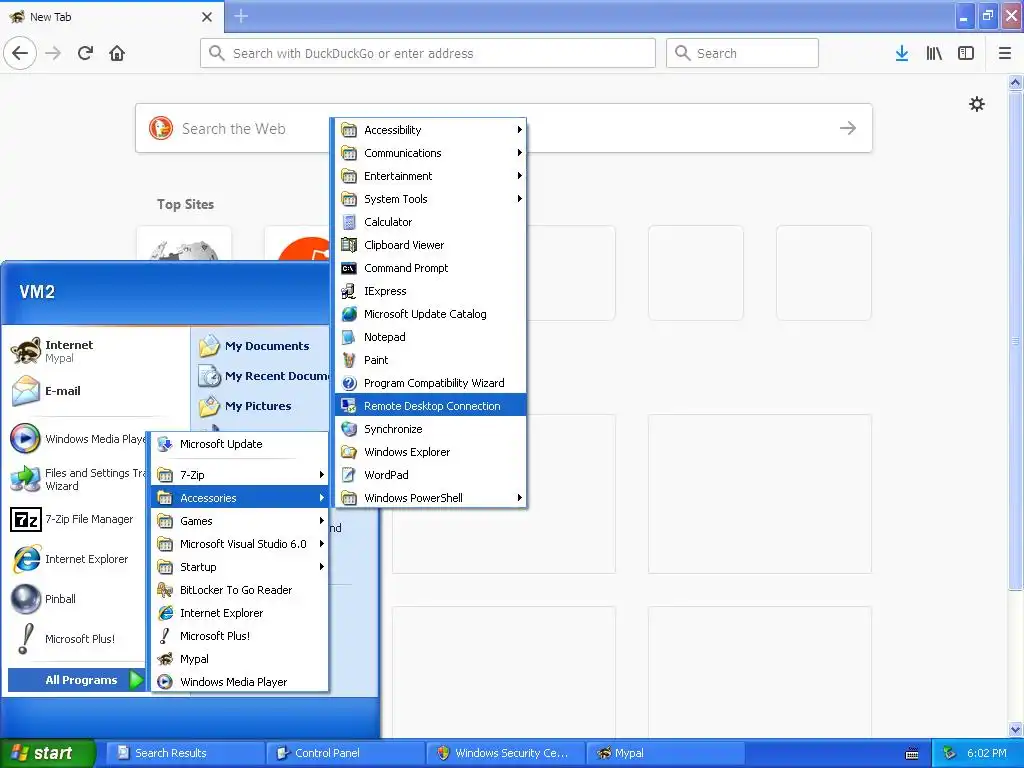Open Search Results taskbar window
Image resolution: width=1024 pixels, height=768 pixels.
coord(185,753)
